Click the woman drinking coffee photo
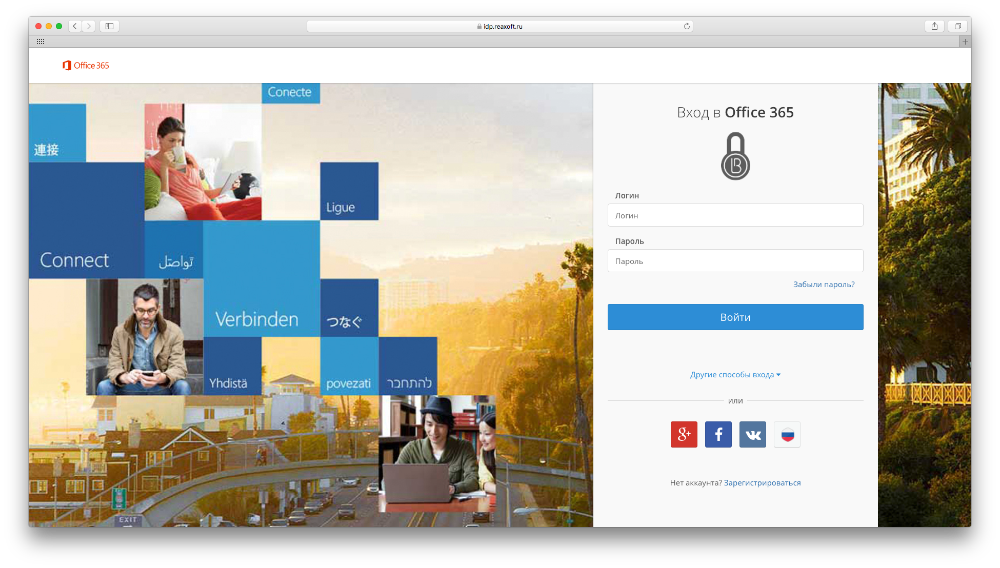Viewport: 1000px width, 568px height. coord(203,162)
